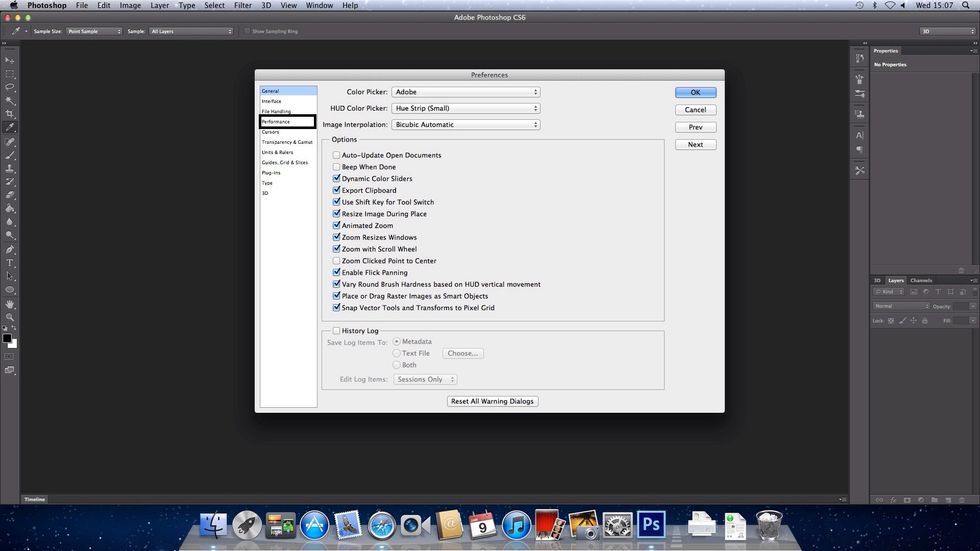The image size is (980, 551).
Task: Select Performance in preferences list
Action: pos(288,122)
